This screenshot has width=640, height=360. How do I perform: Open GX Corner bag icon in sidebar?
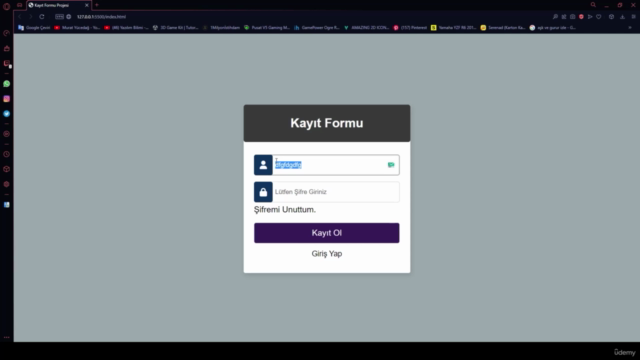click(7, 49)
